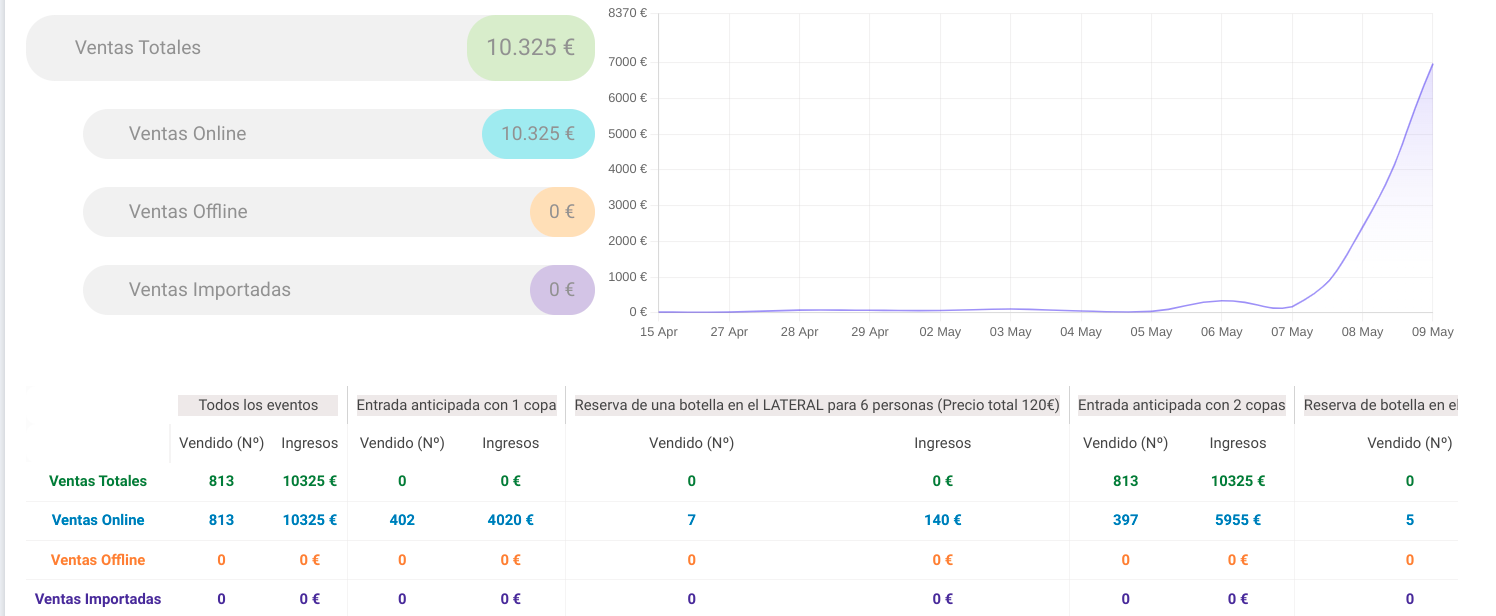Image resolution: width=1496 pixels, height=616 pixels.
Task: Select the Ventas Importadas summary bar
Action: click(339, 290)
